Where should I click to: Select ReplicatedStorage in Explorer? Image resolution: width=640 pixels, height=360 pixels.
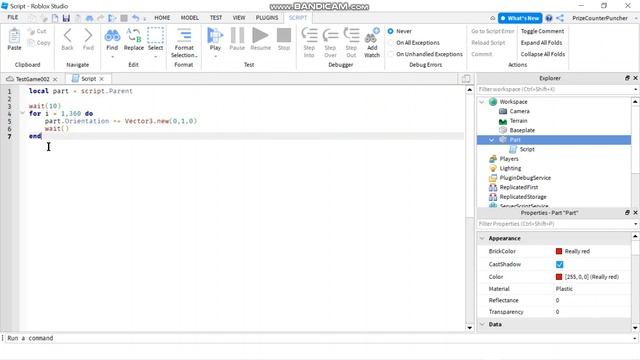point(523,197)
